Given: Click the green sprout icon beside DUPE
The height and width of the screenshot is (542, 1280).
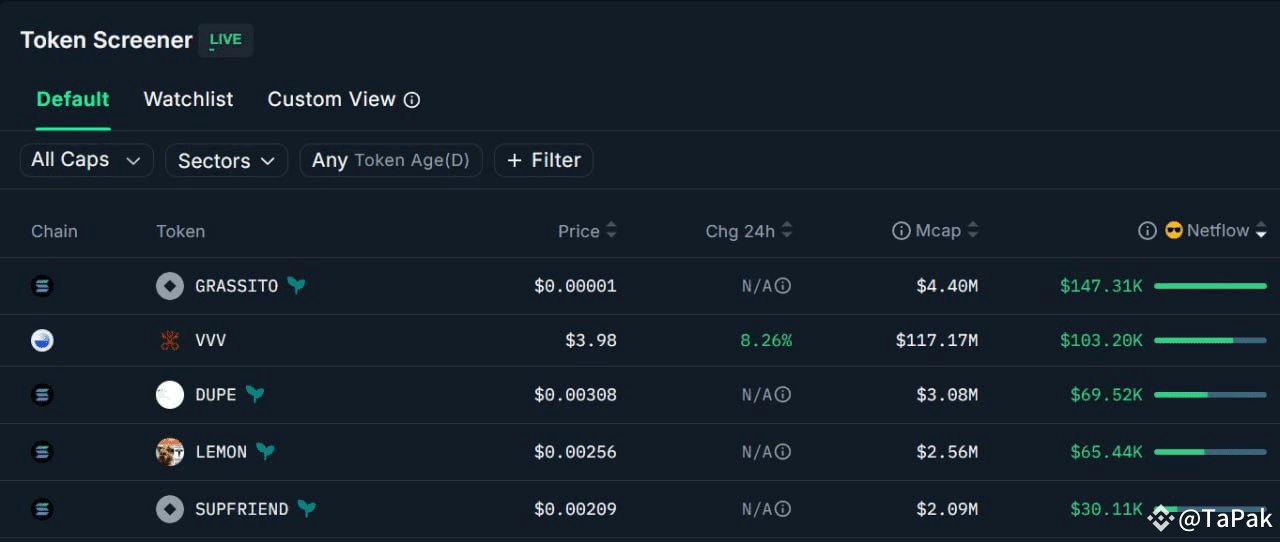Looking at the screenshot, I should tap(255, 394).
